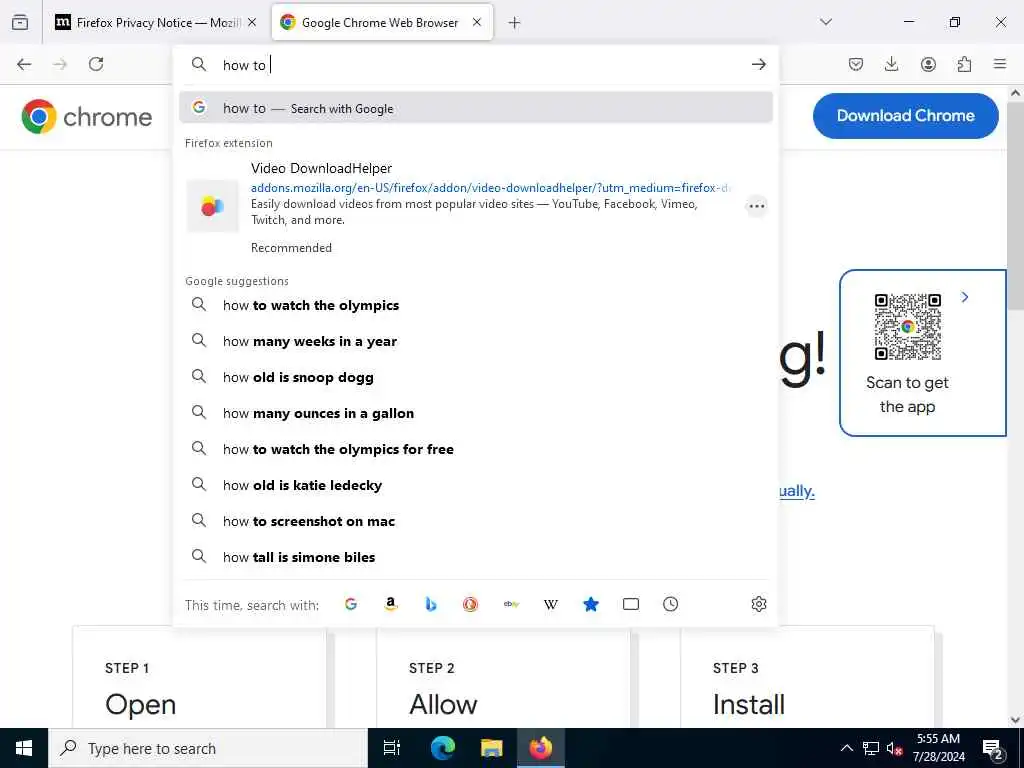Screen dimensions: 1024x768
Task: Pick suggestion 'how tall is simone biles'
Action: pyautogui.click(x=476, y=556)
